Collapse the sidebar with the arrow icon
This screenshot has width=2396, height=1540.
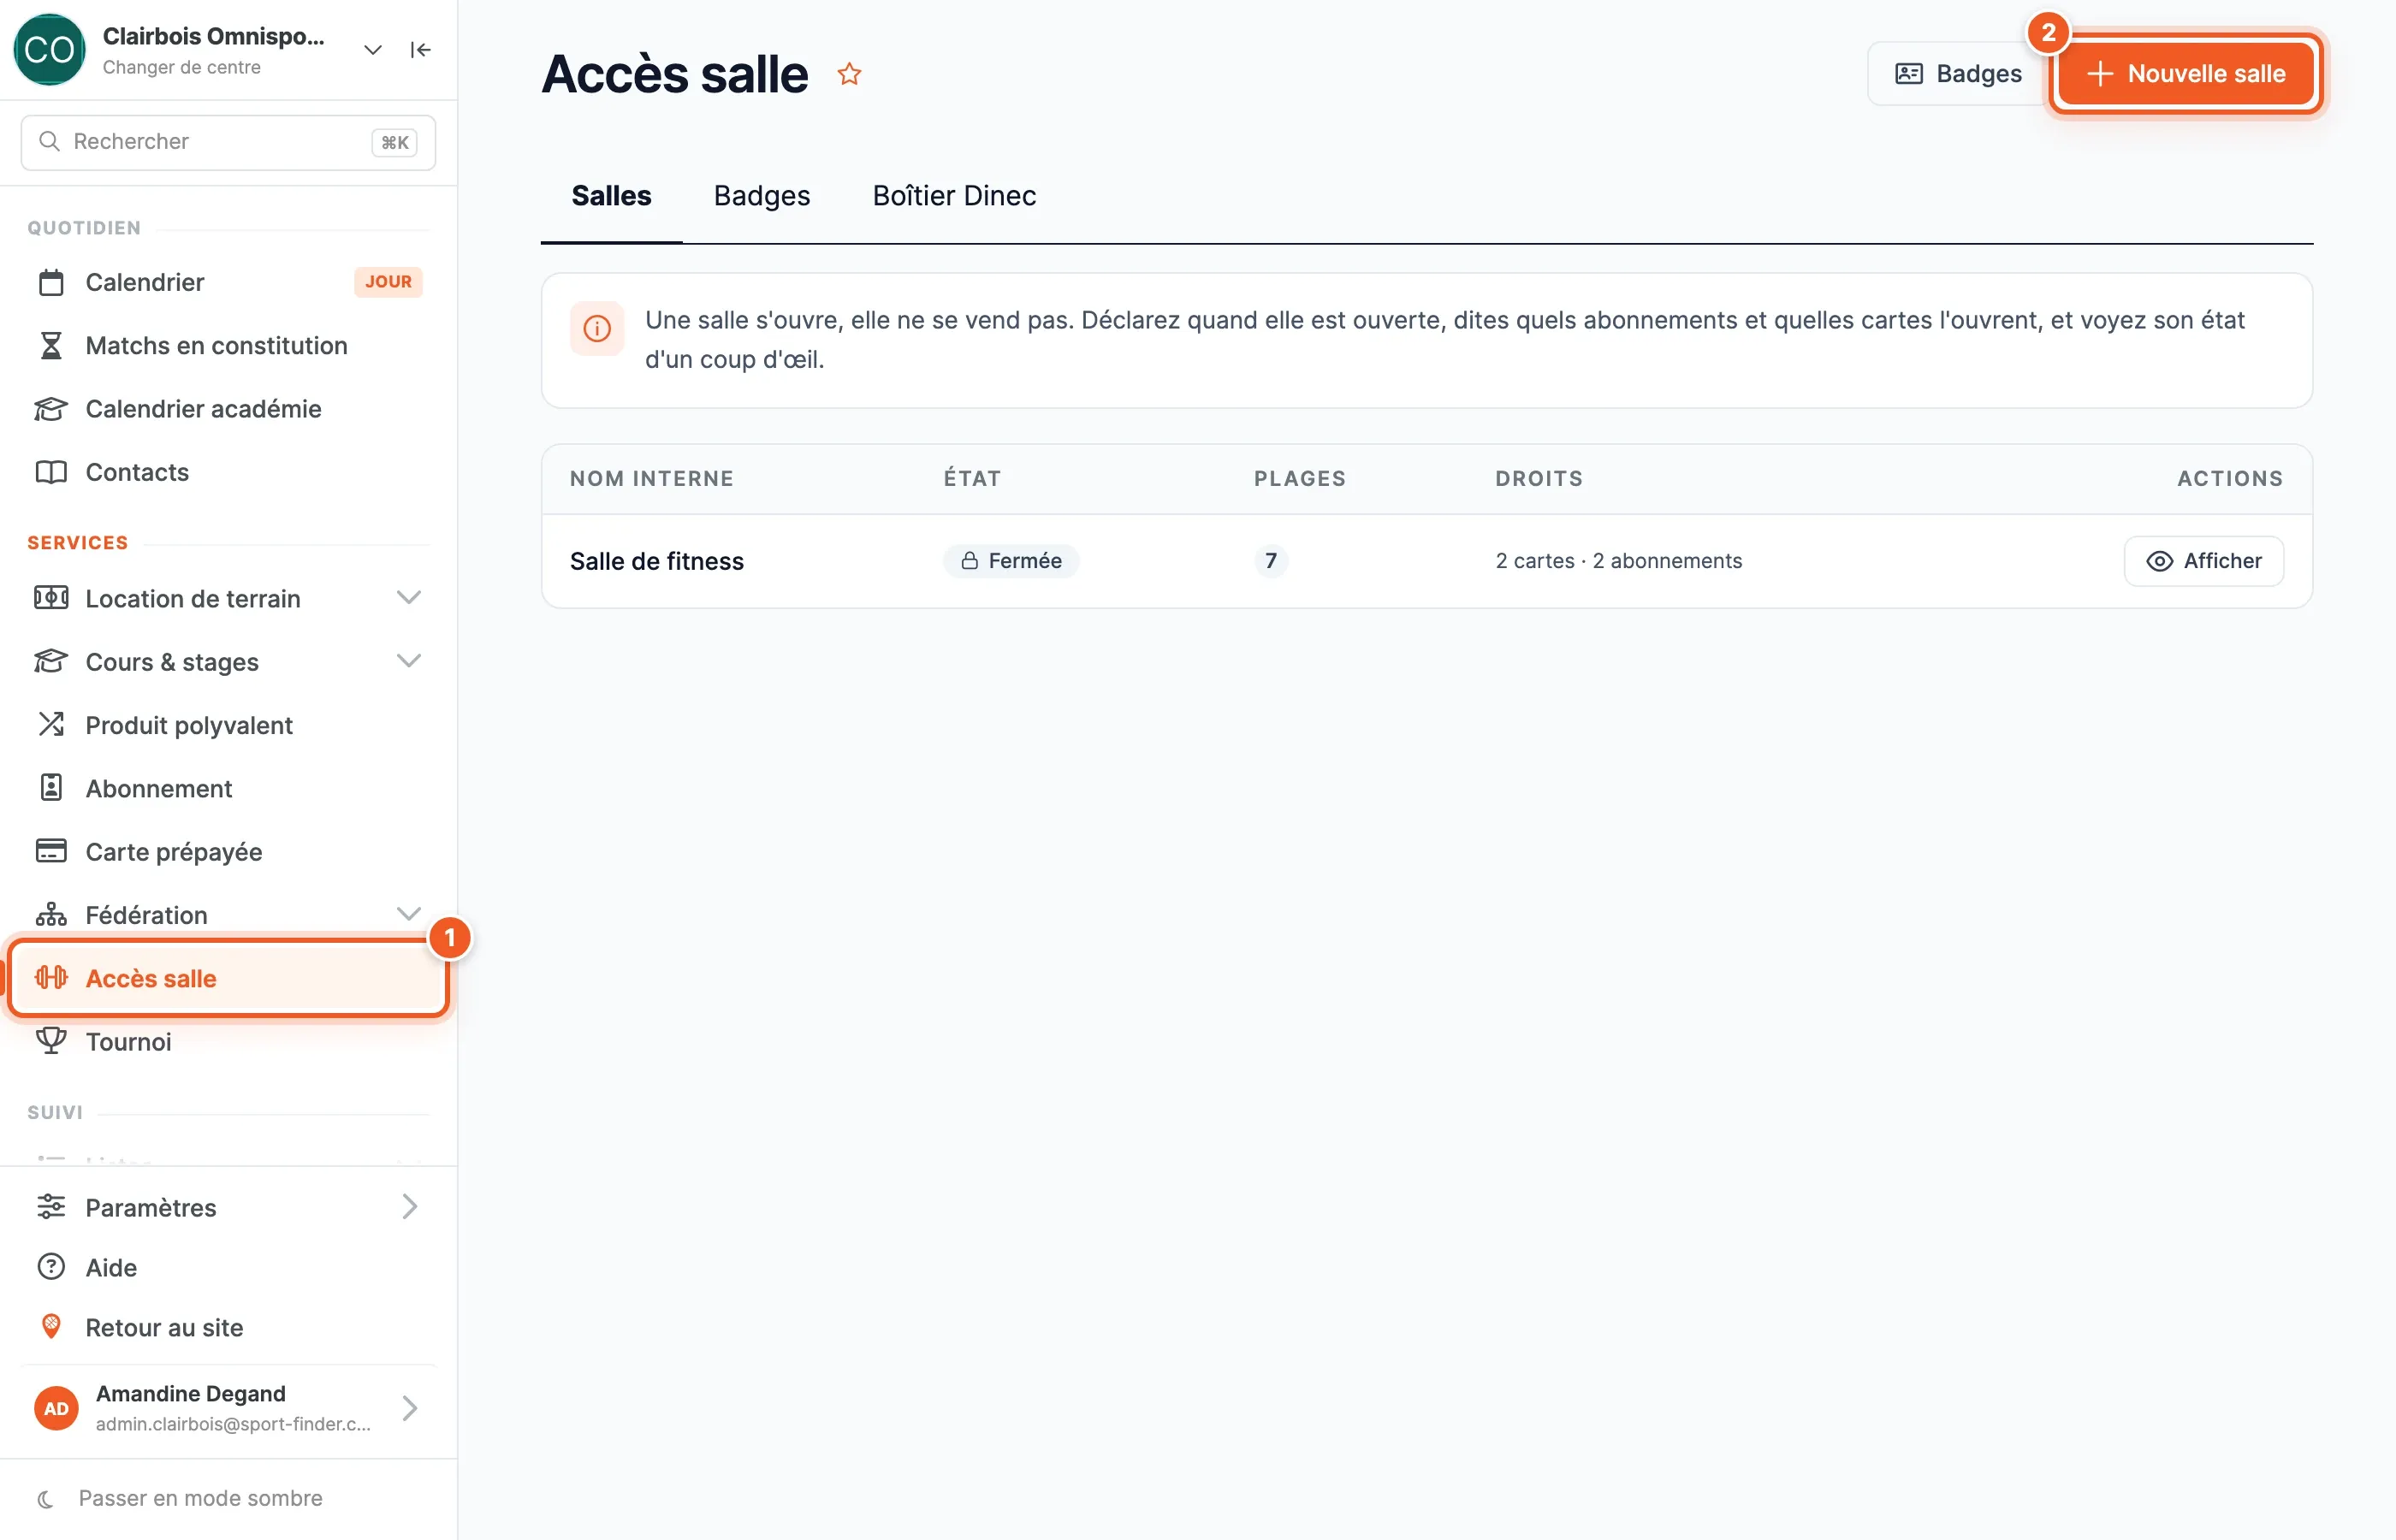click(421, 50)
